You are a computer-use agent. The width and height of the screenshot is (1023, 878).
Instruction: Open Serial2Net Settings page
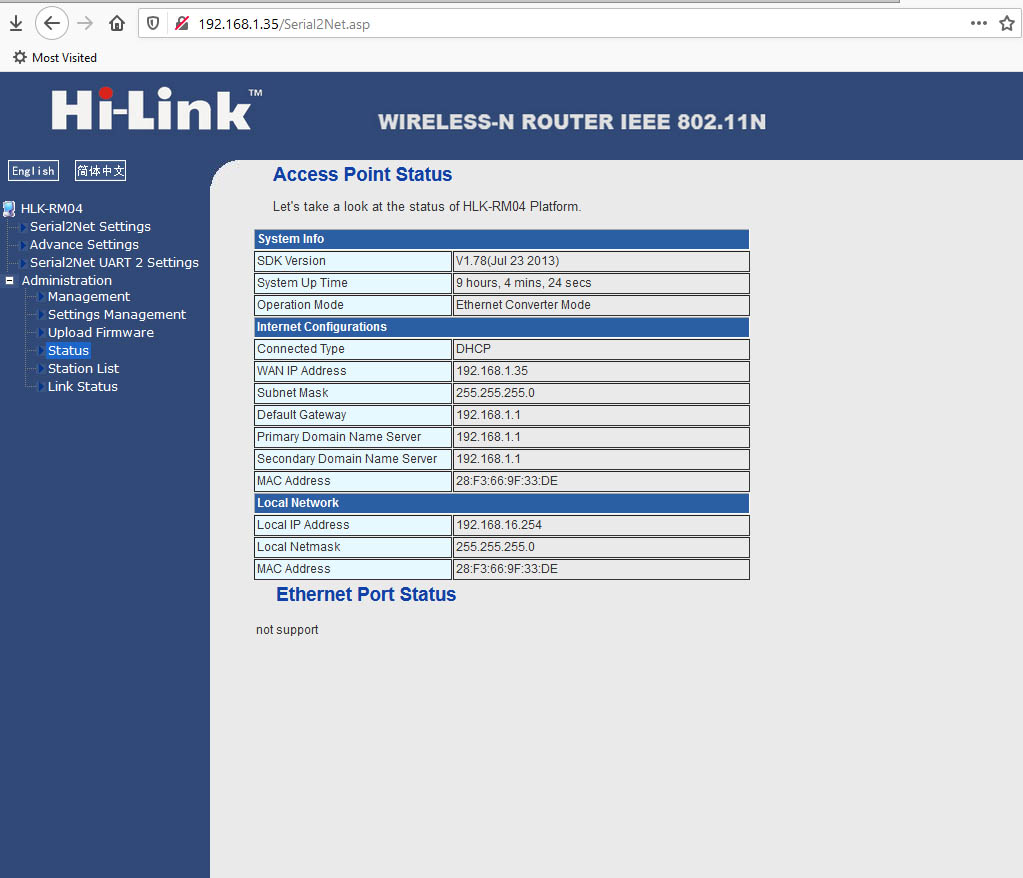(90, 226)
